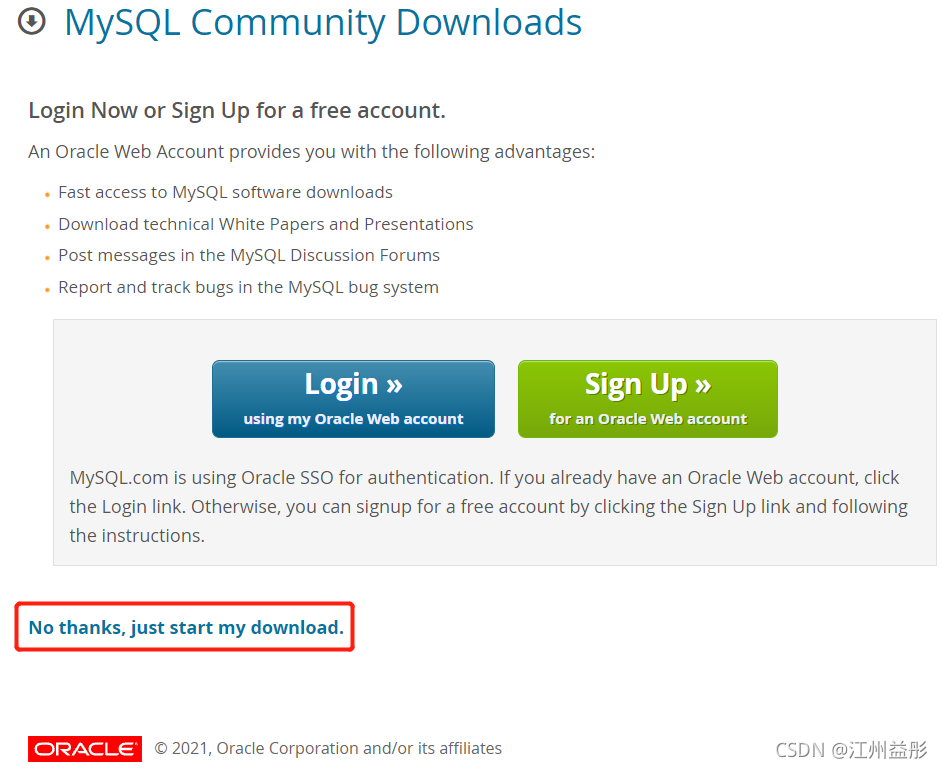The width and height of the screenshot is (943, 769).
Task: Choose 'No thanks, just start my download.'
Action: pos(186,627)
